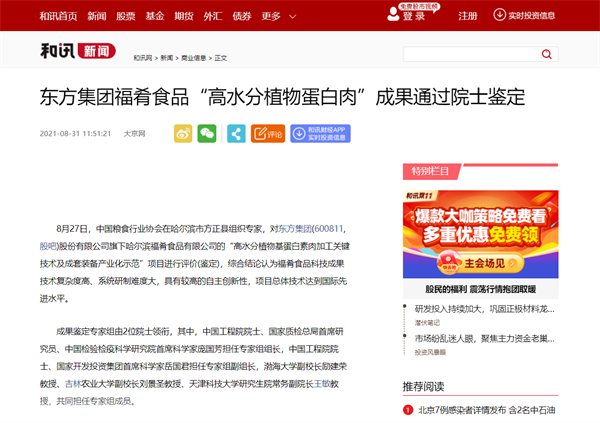Open 债券 in top navigation
600x423 pixels.
(x=242, y=16)
